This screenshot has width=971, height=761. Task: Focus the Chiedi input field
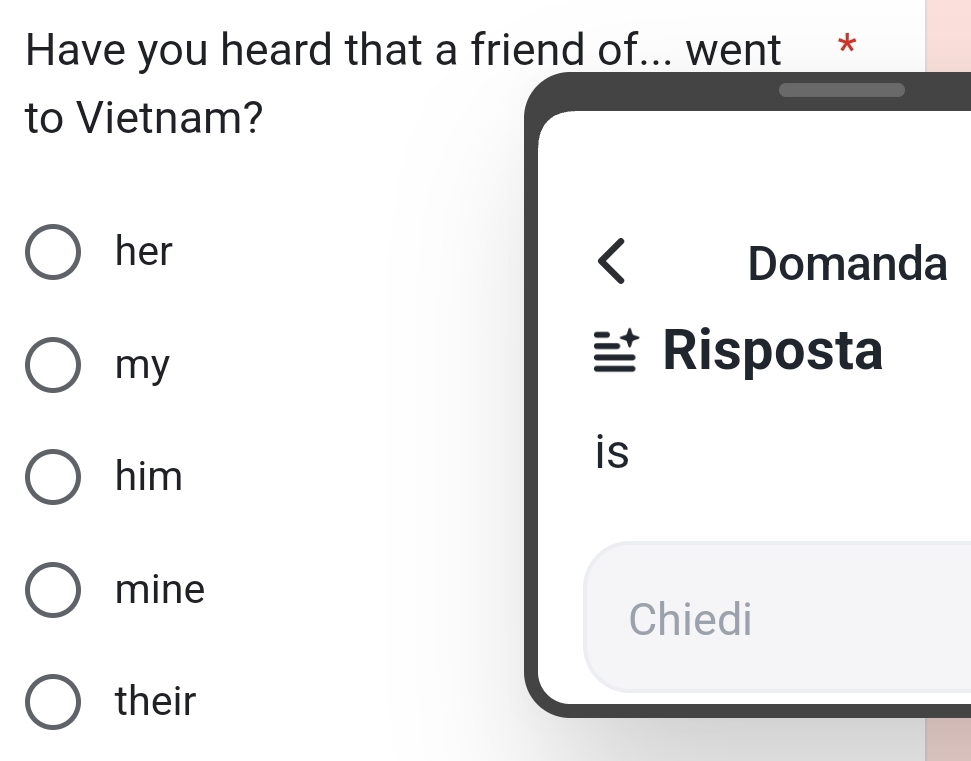(x=777, y=617)
